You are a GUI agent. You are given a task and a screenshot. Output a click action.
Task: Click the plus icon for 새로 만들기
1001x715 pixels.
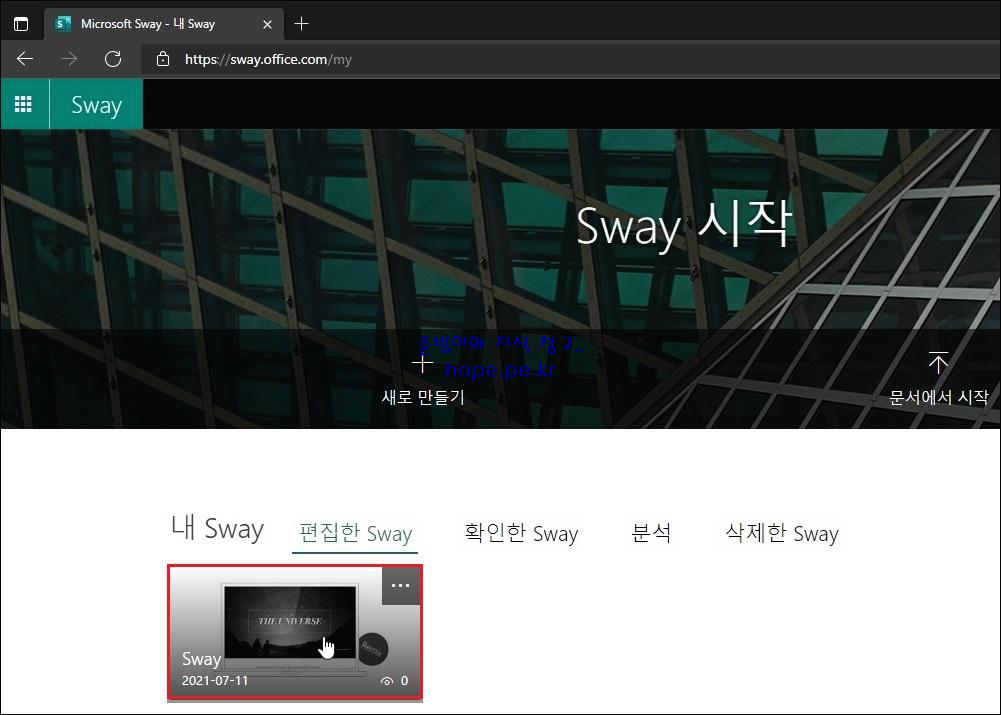coord(423,364)
